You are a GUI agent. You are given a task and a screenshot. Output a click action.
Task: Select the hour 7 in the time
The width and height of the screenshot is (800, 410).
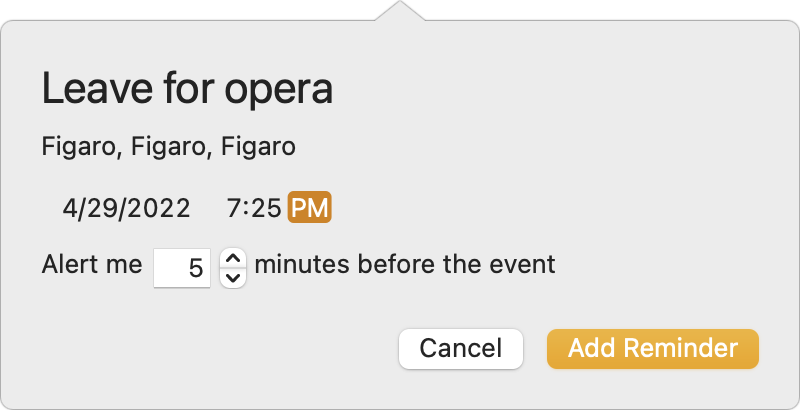[x=234, y=208]
